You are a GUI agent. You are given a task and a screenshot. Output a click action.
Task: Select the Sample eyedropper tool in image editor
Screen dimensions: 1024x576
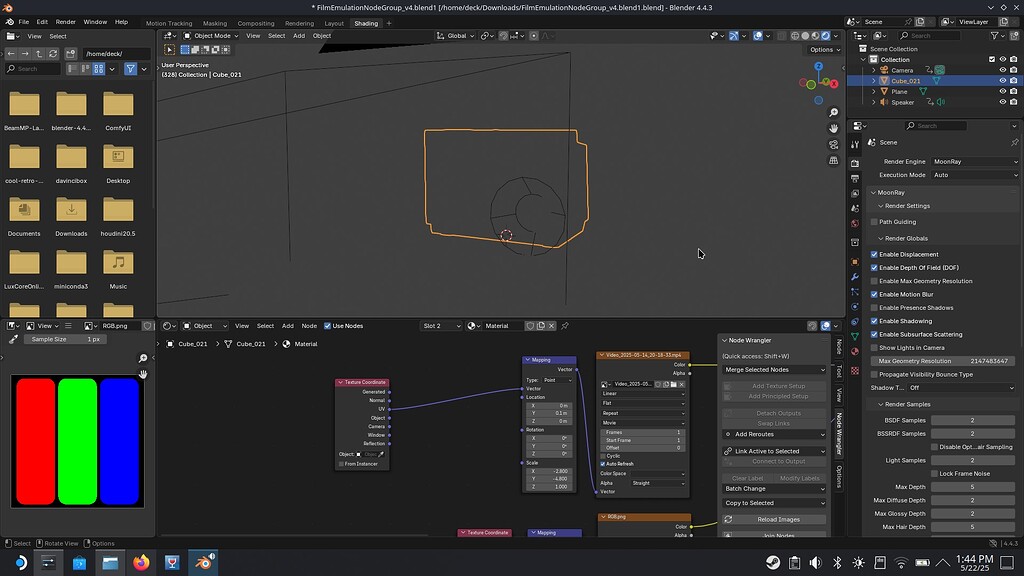click(x=13, y=340)
